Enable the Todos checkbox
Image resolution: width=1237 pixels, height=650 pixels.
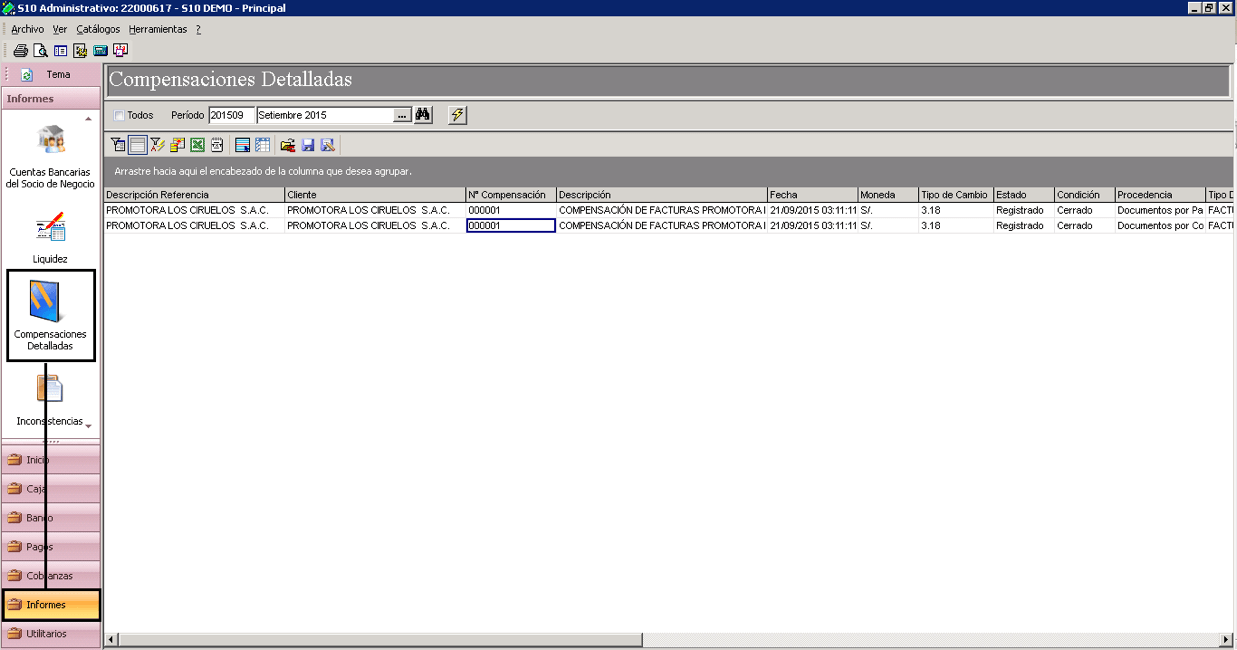pos(119,115)
